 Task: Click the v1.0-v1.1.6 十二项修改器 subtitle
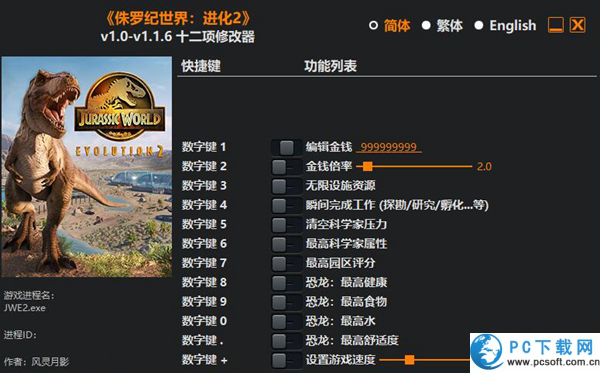pyautogui.click(x=178, y=37)
